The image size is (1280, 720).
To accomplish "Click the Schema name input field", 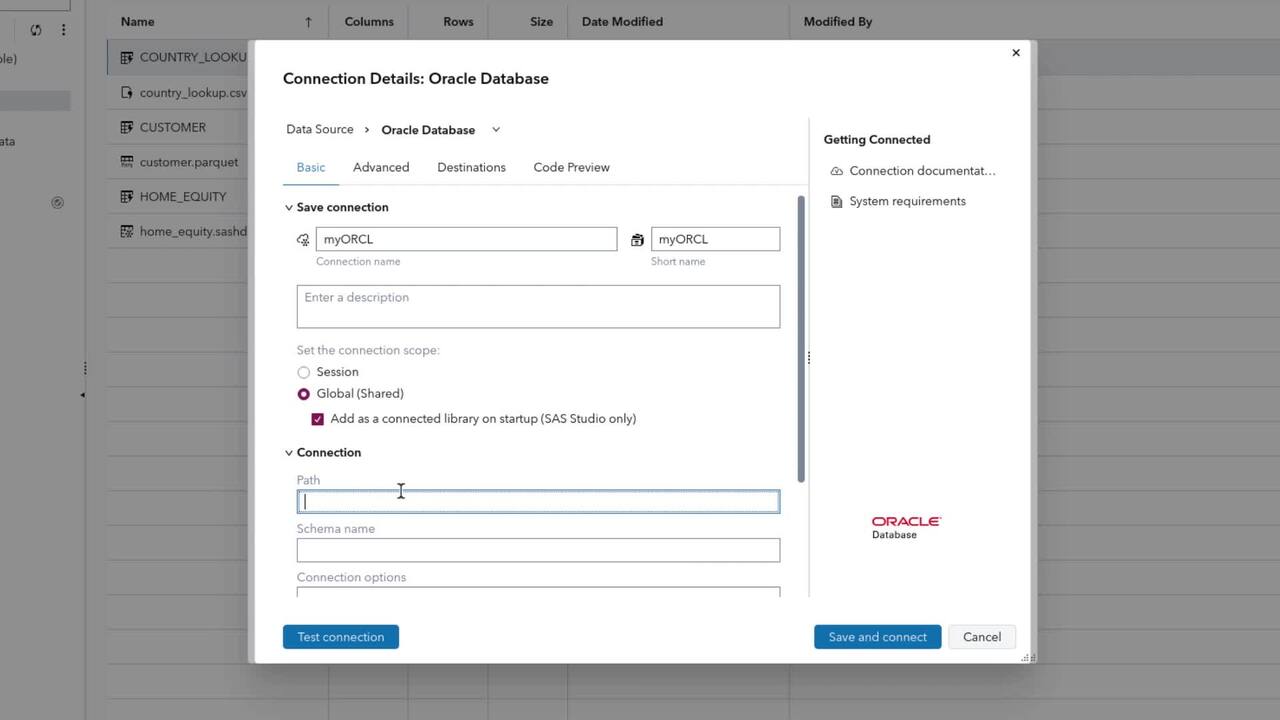I will point(538,550).
